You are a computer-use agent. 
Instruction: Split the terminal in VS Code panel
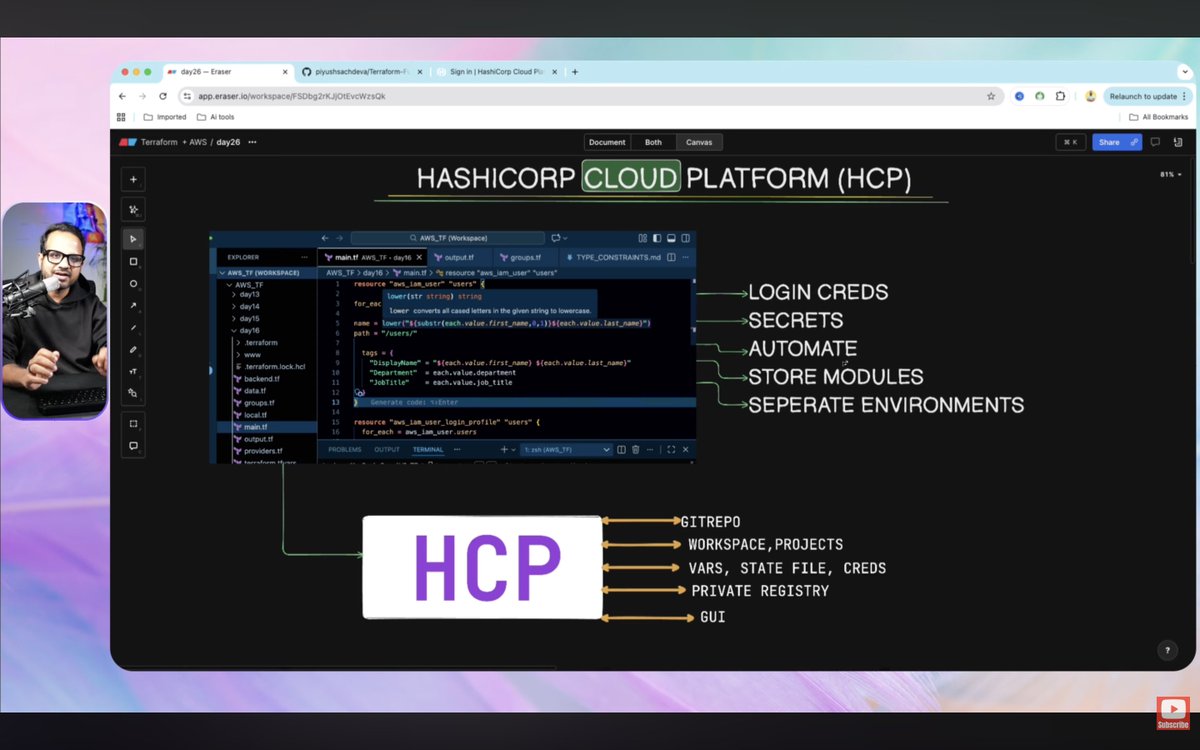pos(622,450)
